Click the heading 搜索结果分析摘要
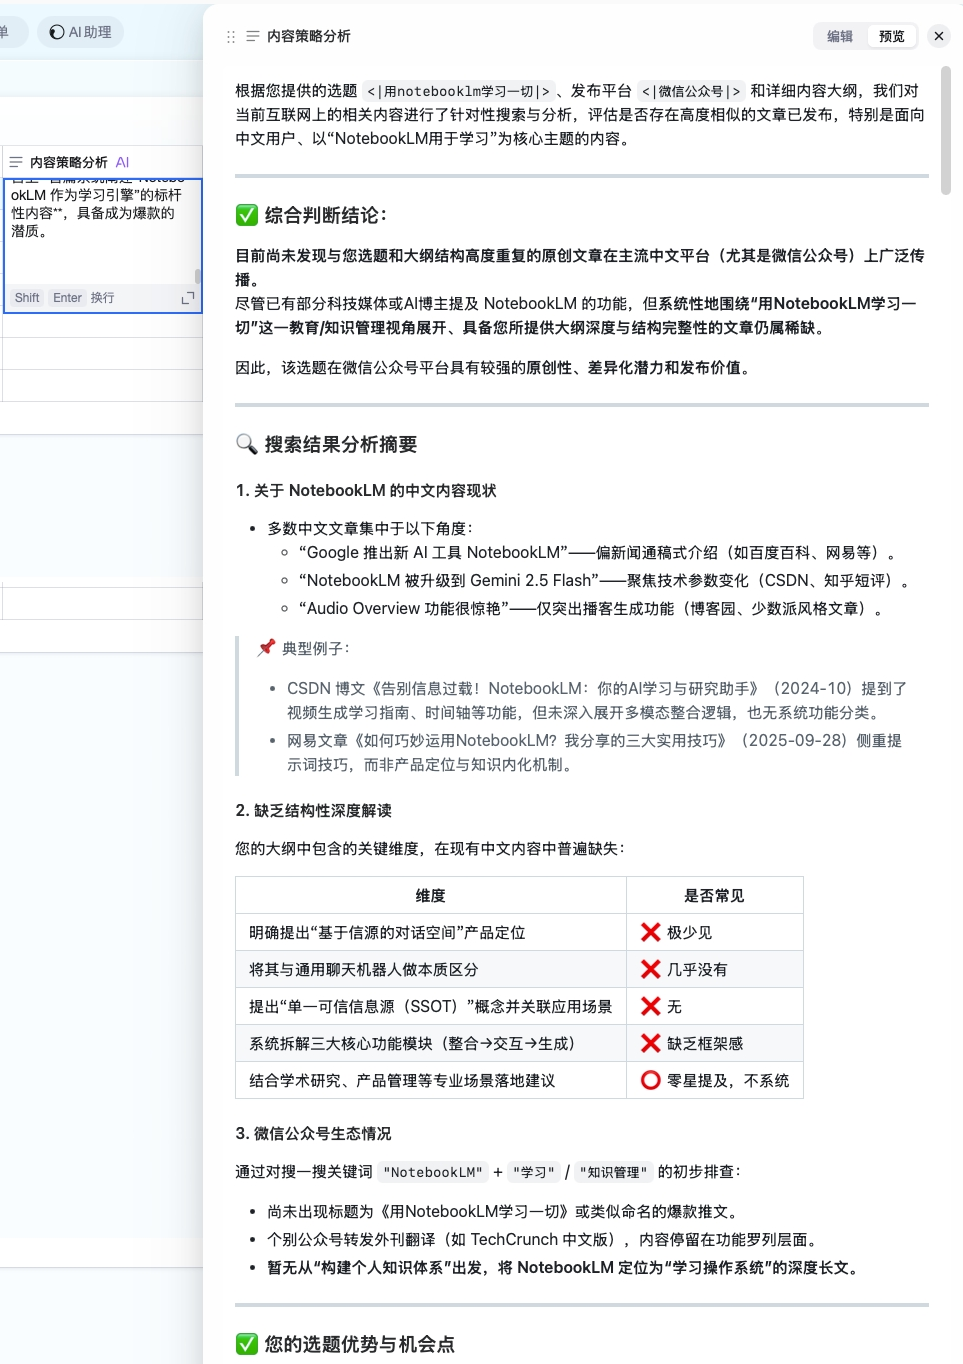Screen dimensions: 963x1364 tap(341, 444)
